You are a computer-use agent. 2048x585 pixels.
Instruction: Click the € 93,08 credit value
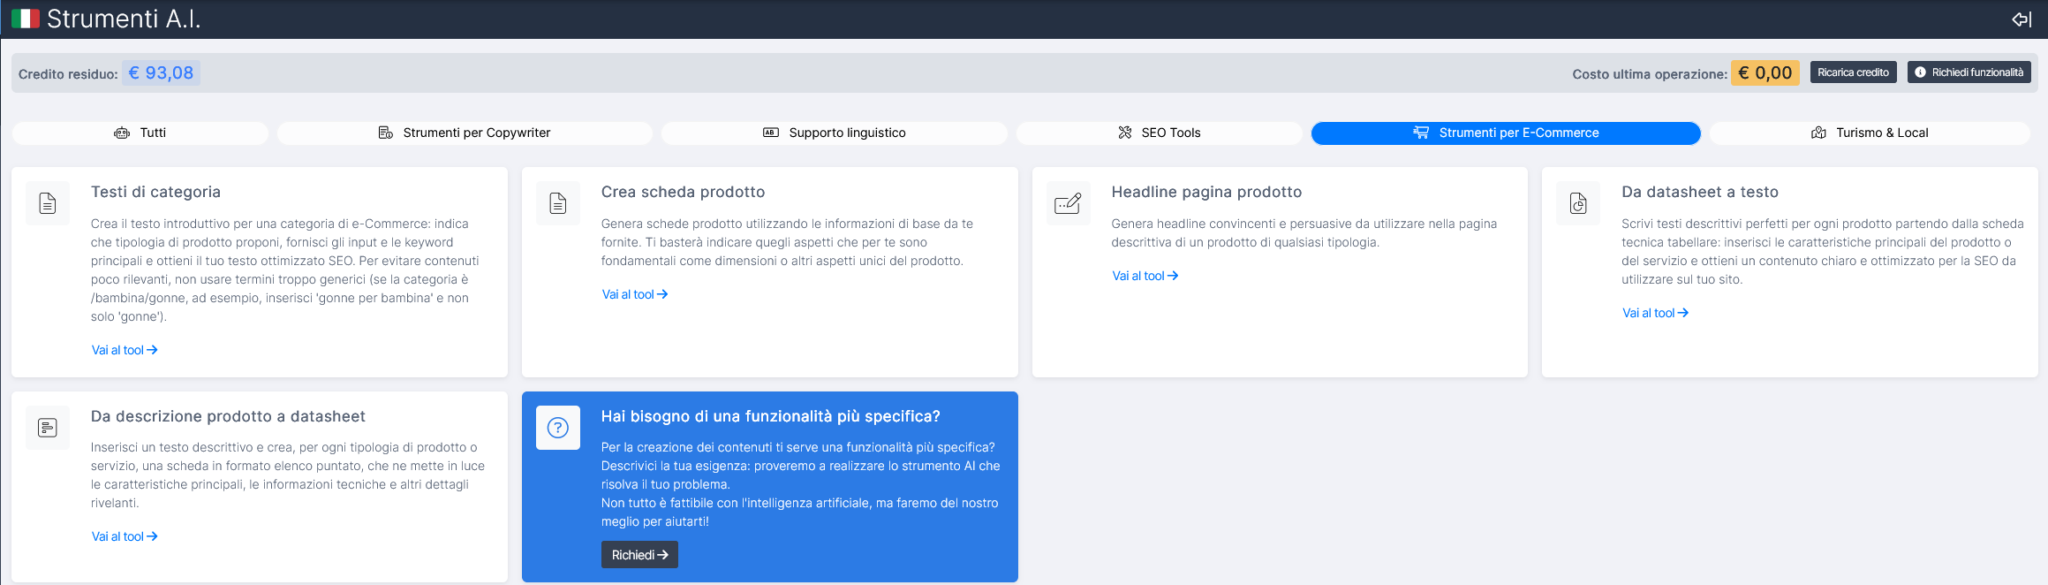[161, 73]
